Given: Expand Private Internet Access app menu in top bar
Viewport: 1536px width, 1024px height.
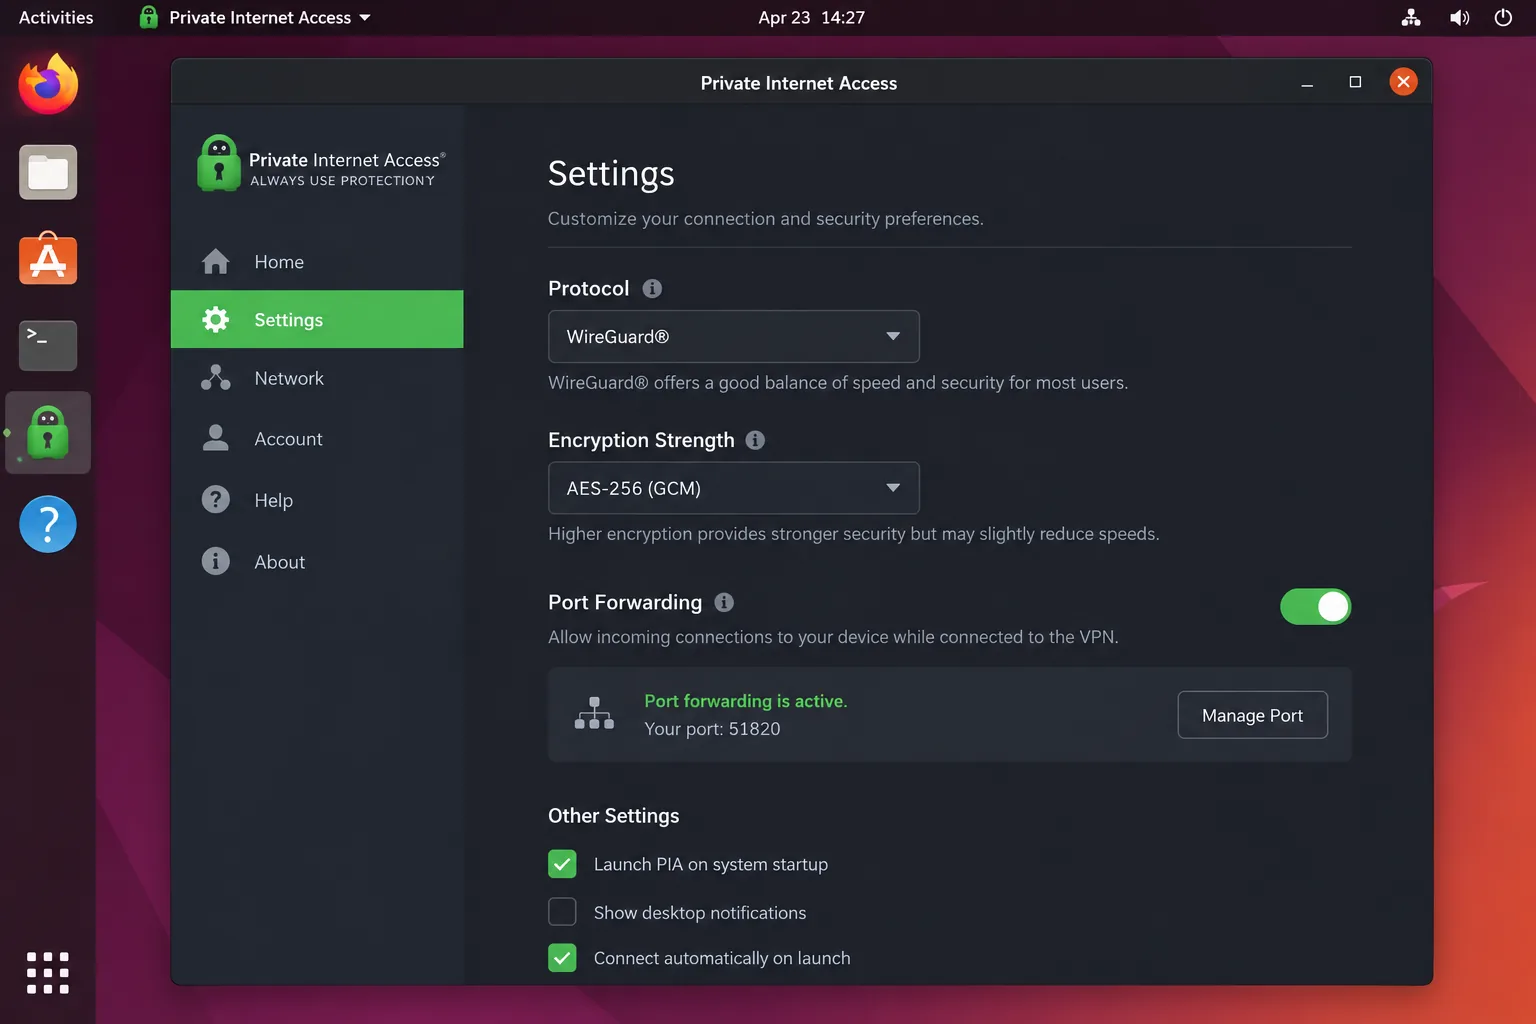Looking at the screenshot, I should [255, 17].
